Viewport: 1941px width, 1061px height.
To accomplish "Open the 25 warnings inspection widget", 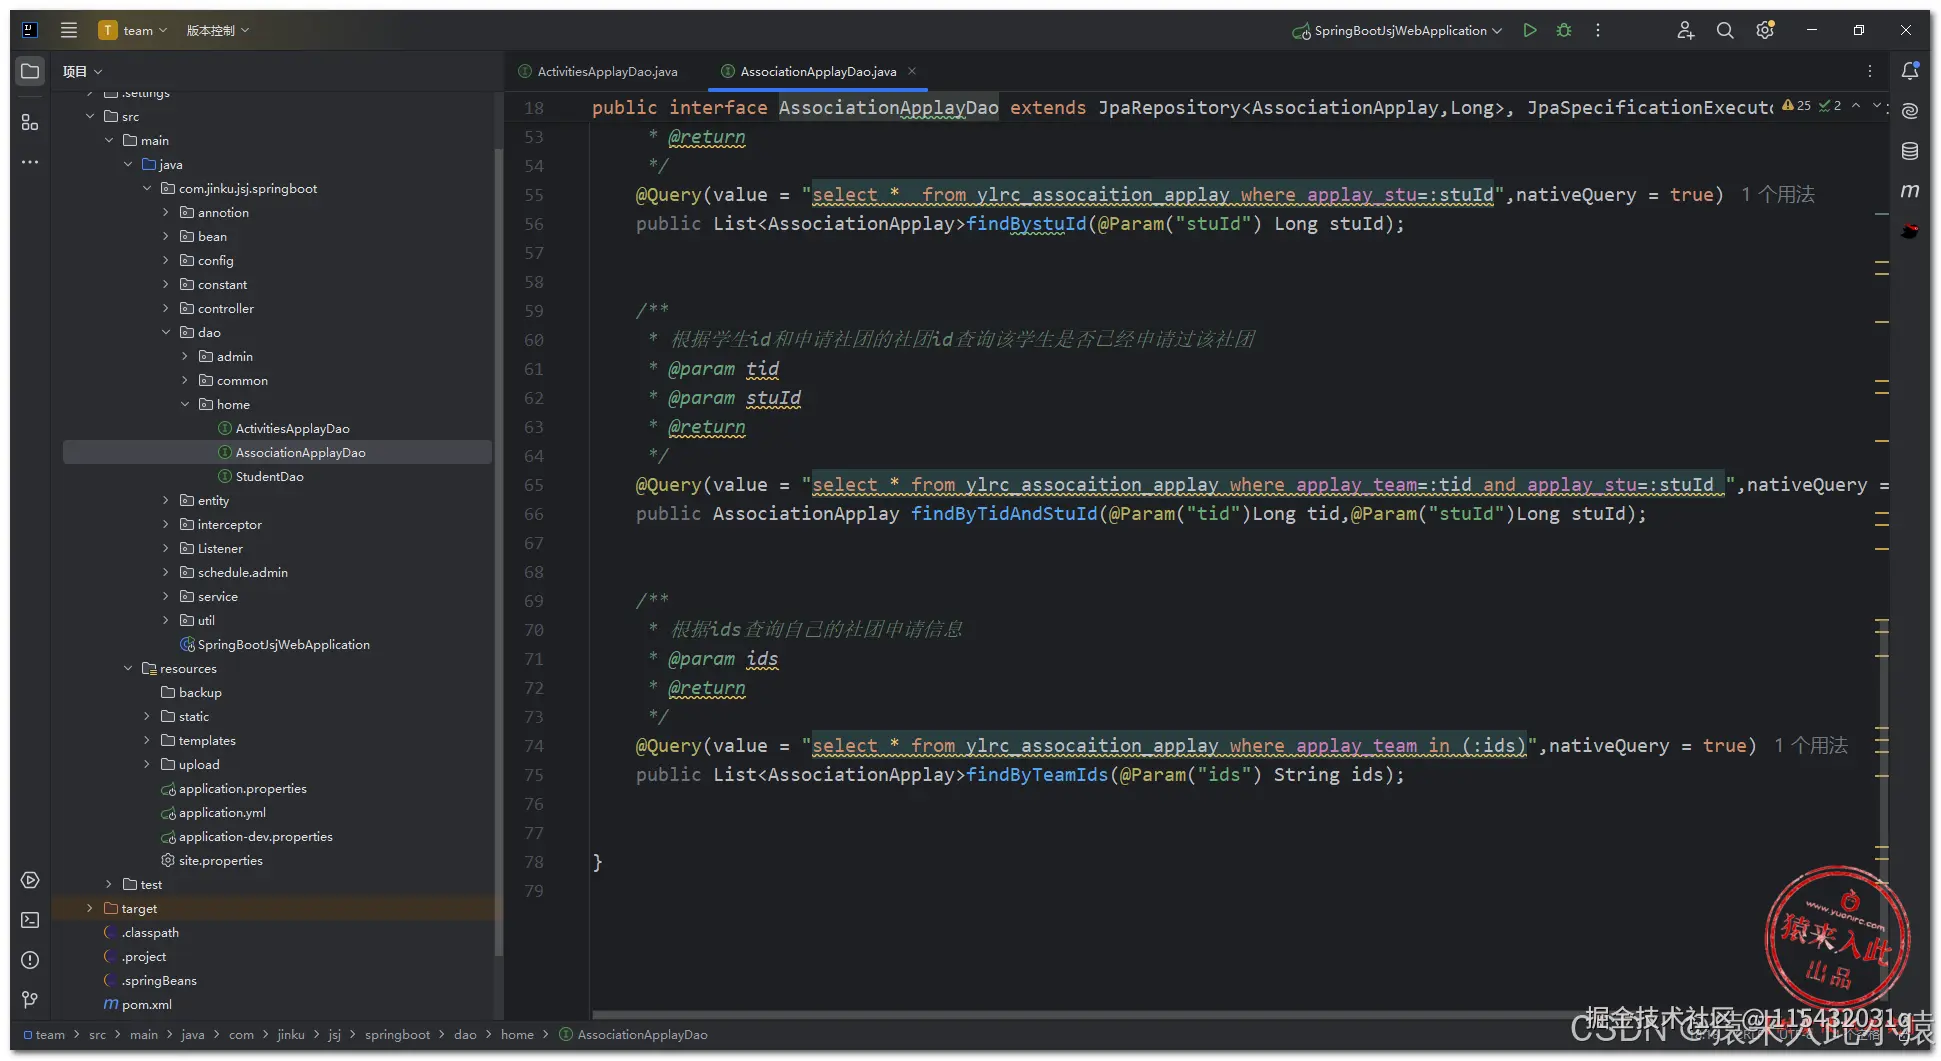I will [x=1796, y=105].
